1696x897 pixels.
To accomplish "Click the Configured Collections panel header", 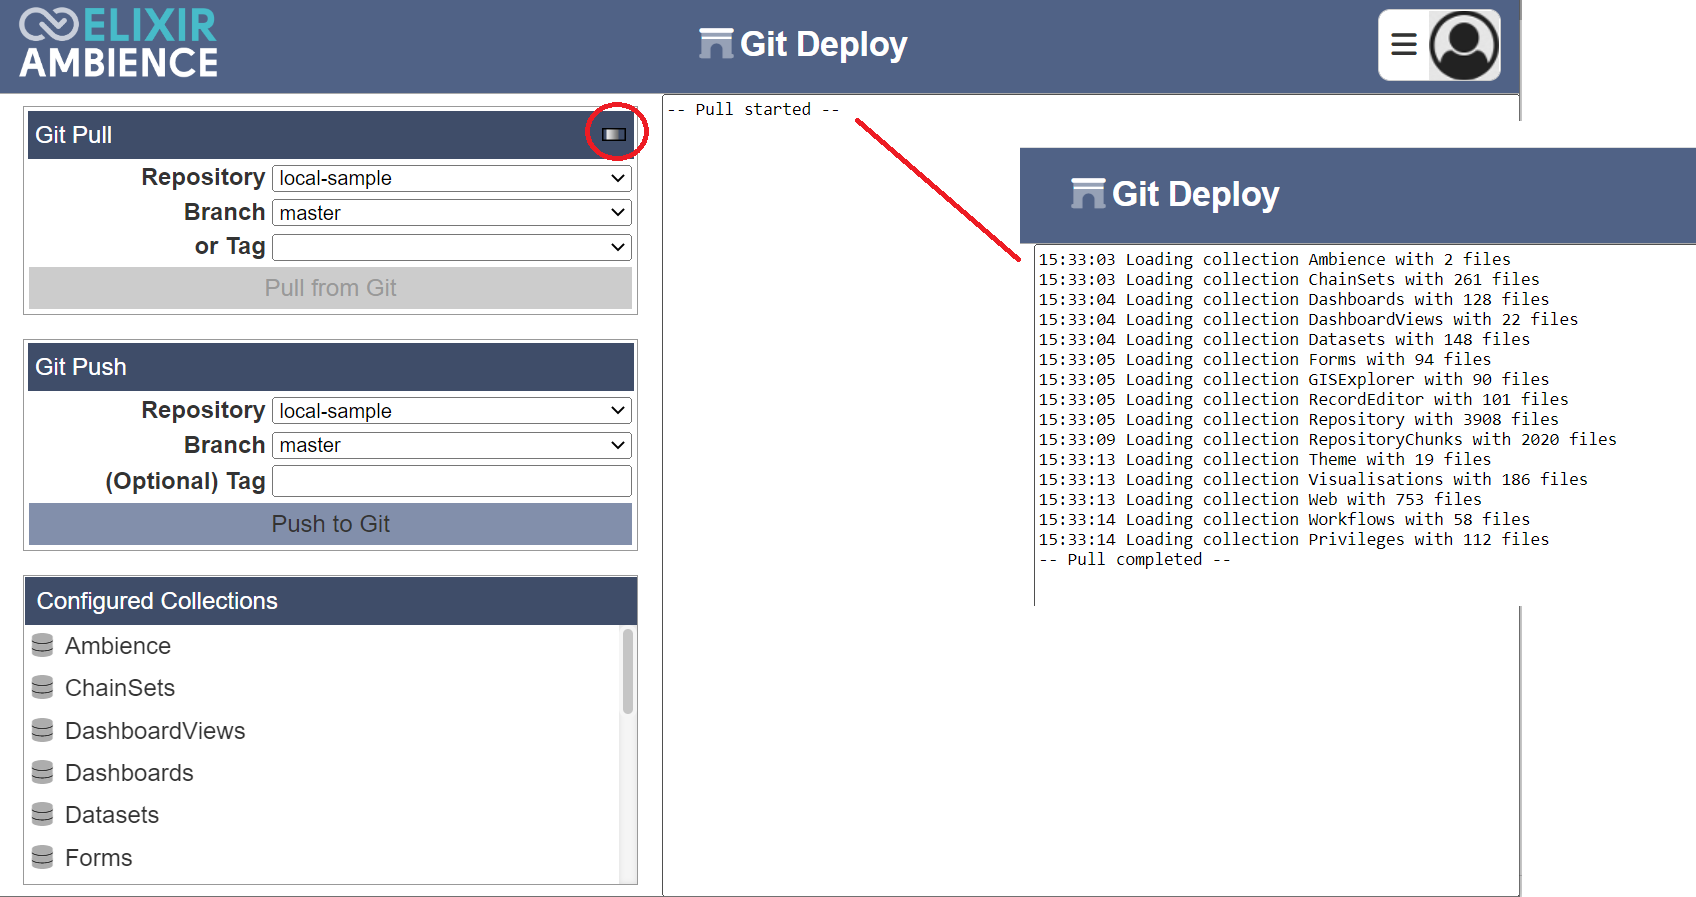I will [x=330, y=601].
